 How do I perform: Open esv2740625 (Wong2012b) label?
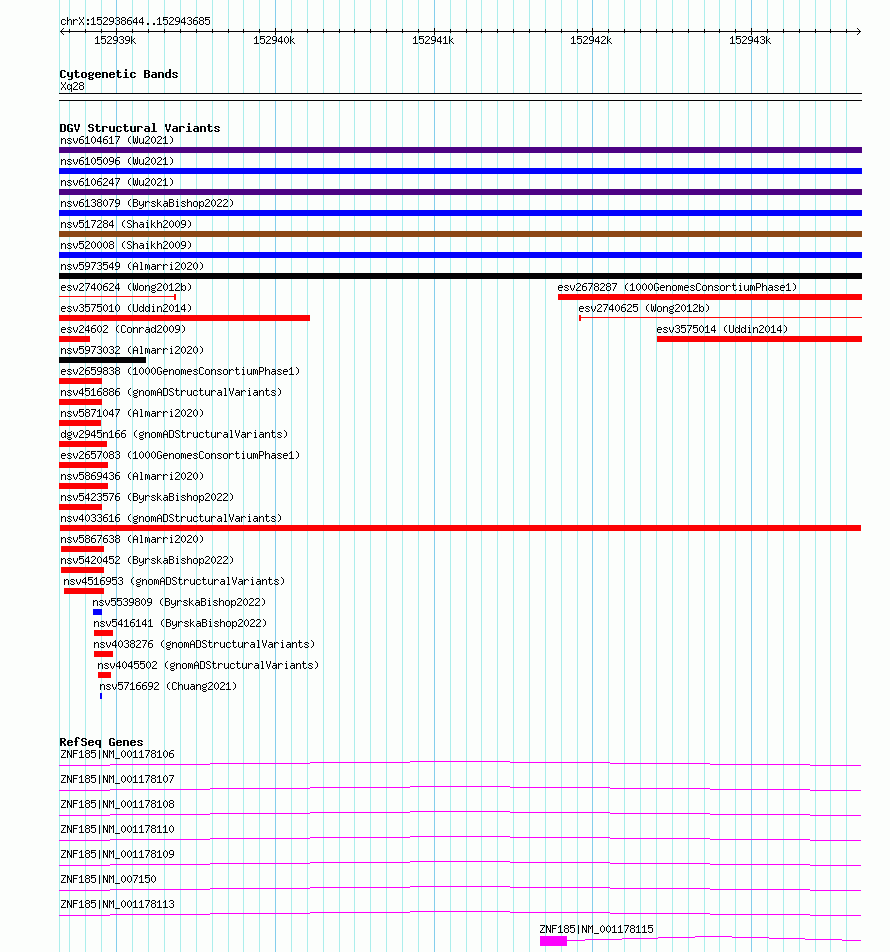(644, 308)
